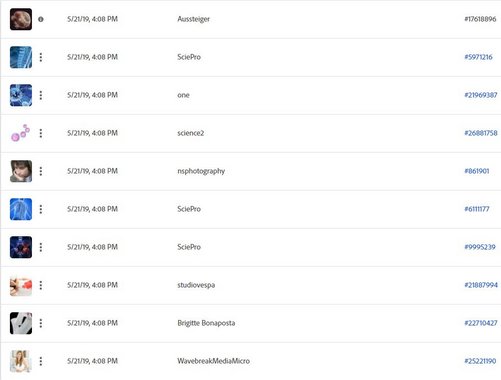Open three-dot menu for science2 row
Screen dimensions: 501x380
coord(41,133)
